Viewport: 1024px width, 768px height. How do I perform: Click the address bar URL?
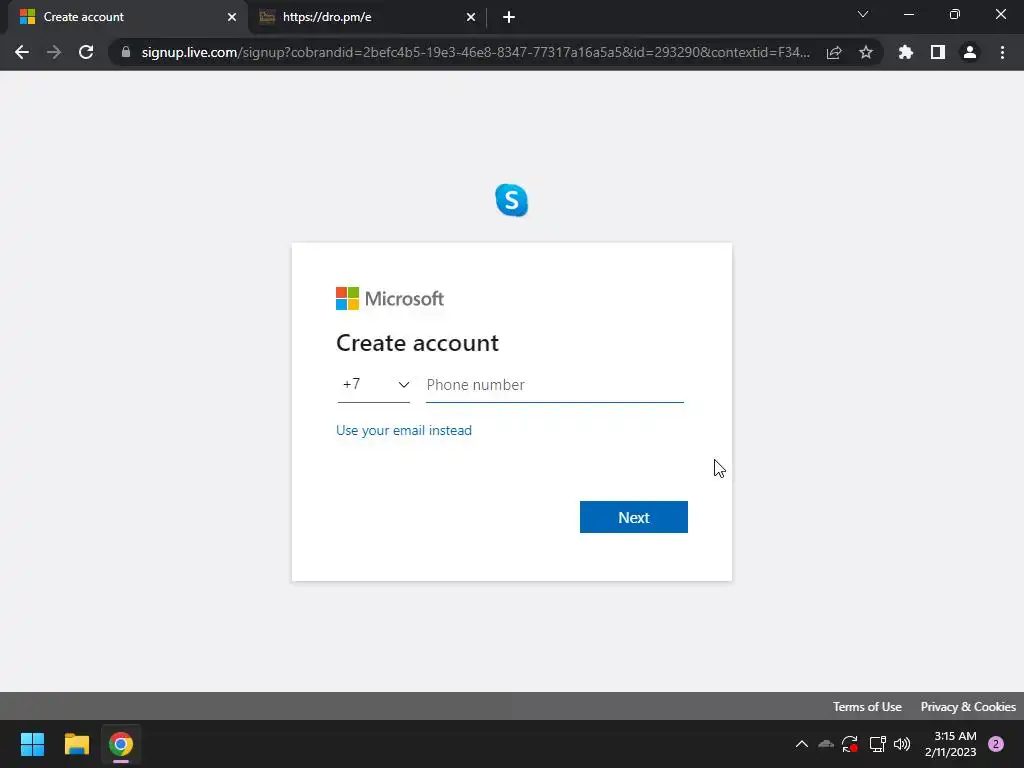pos(475,52)
